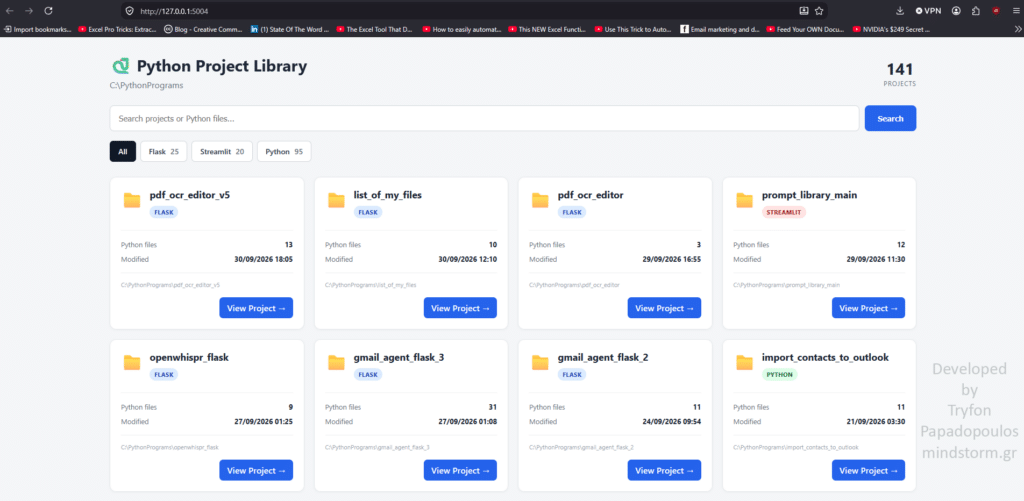This screenshot has height=501, width=1024.
Task: View Project for prompt_library_main
Action: pos(869,308)
